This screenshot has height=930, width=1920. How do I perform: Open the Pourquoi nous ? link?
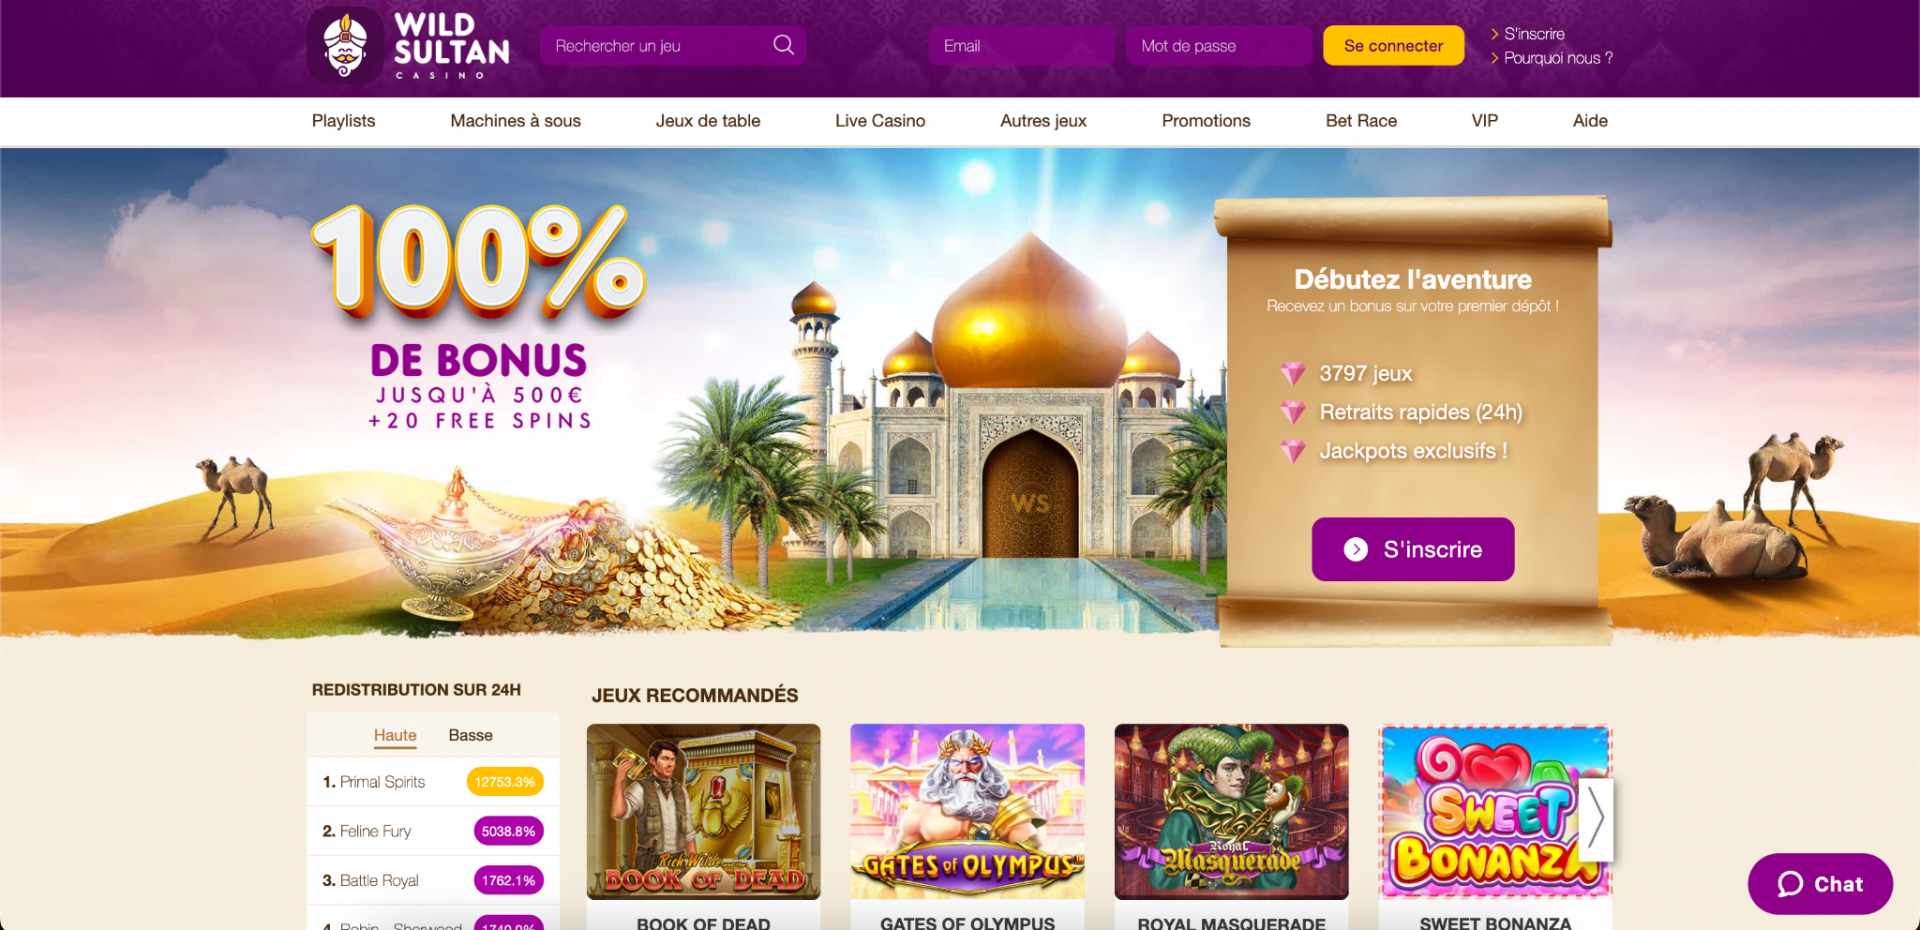pyautogui.click(x=1558, y=58)
